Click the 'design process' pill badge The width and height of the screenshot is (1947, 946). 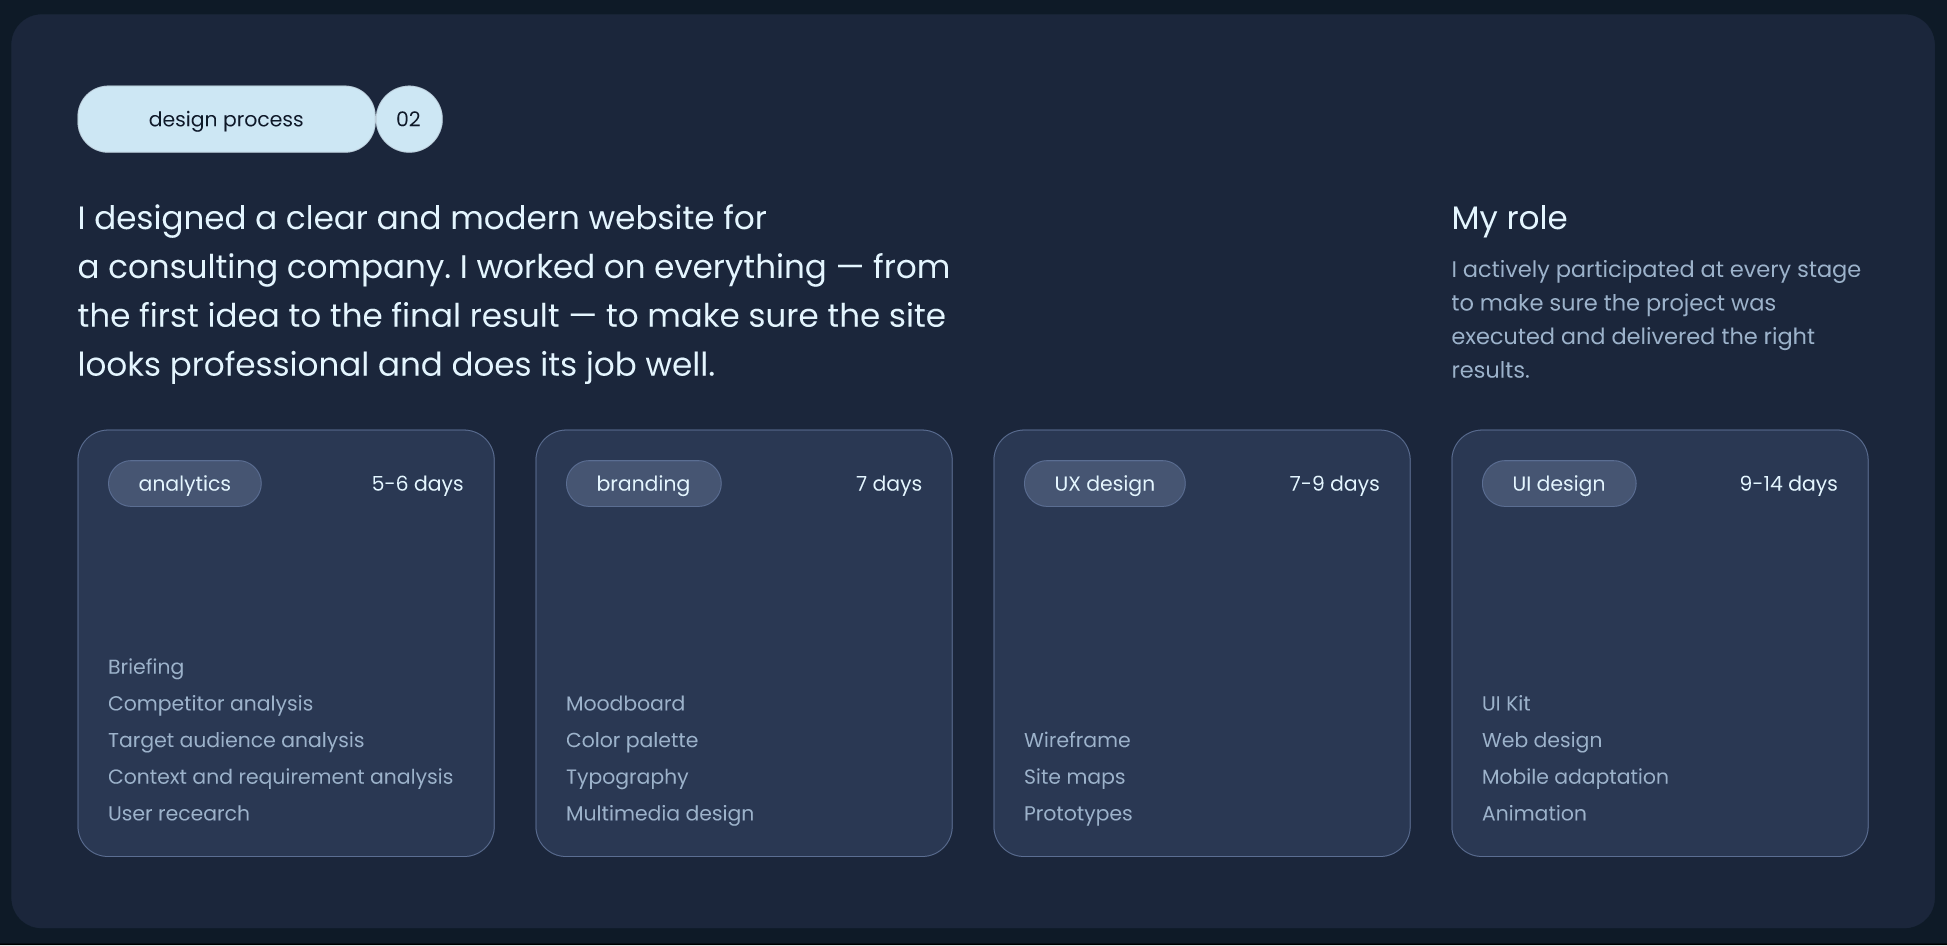click(x=225, y=119)
